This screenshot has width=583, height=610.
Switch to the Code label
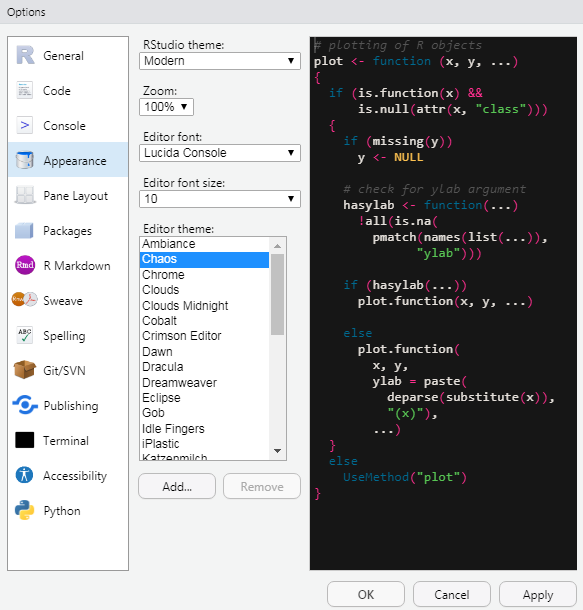click(57, 91)
